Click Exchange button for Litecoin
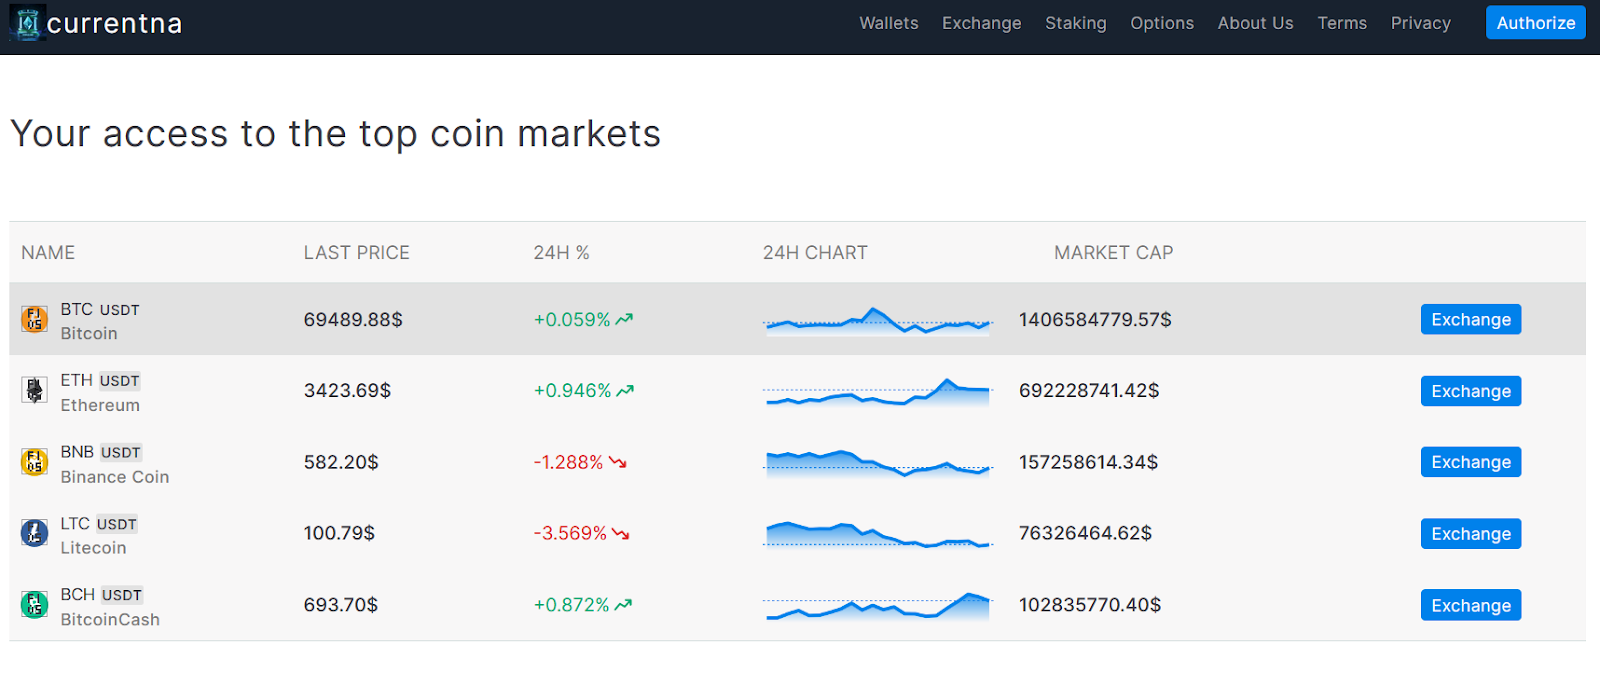1600x686 pixels. tap(1471, 534)
